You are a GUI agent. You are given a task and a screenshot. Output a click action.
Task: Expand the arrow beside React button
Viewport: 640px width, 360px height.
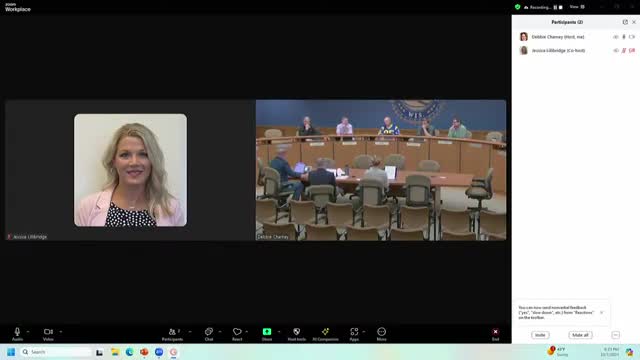coord(247,331)
